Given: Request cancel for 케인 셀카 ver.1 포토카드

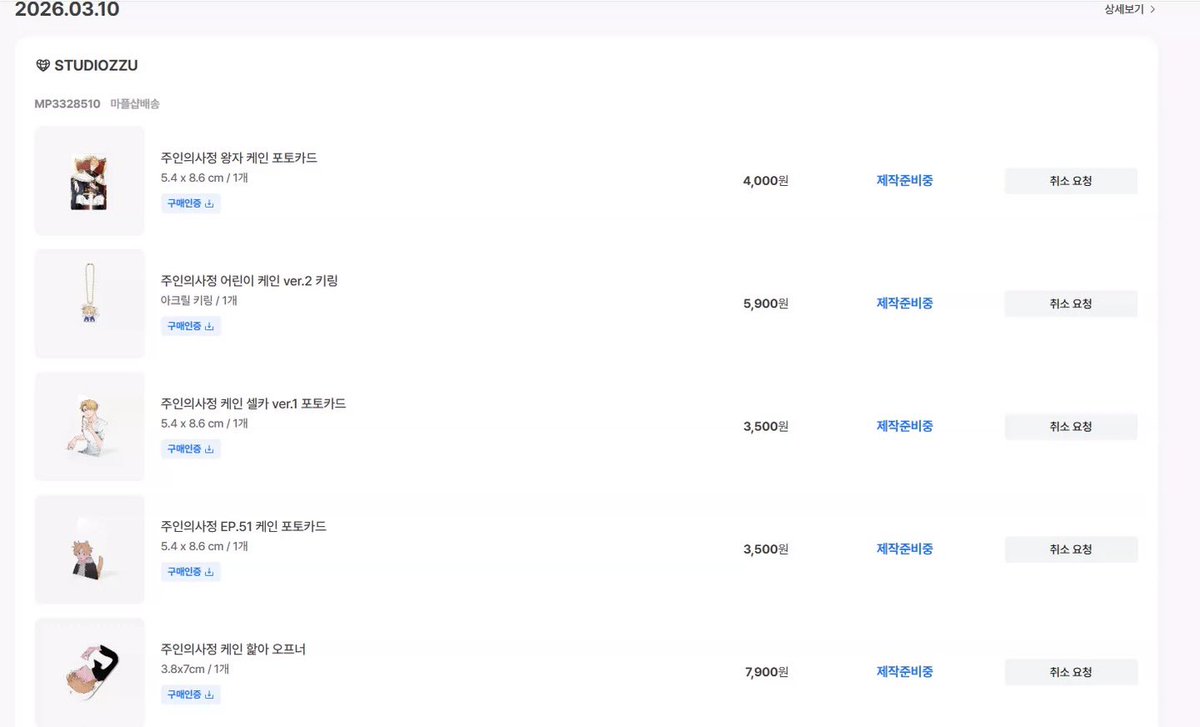Looking at the screenshot, I should 1071,427.
